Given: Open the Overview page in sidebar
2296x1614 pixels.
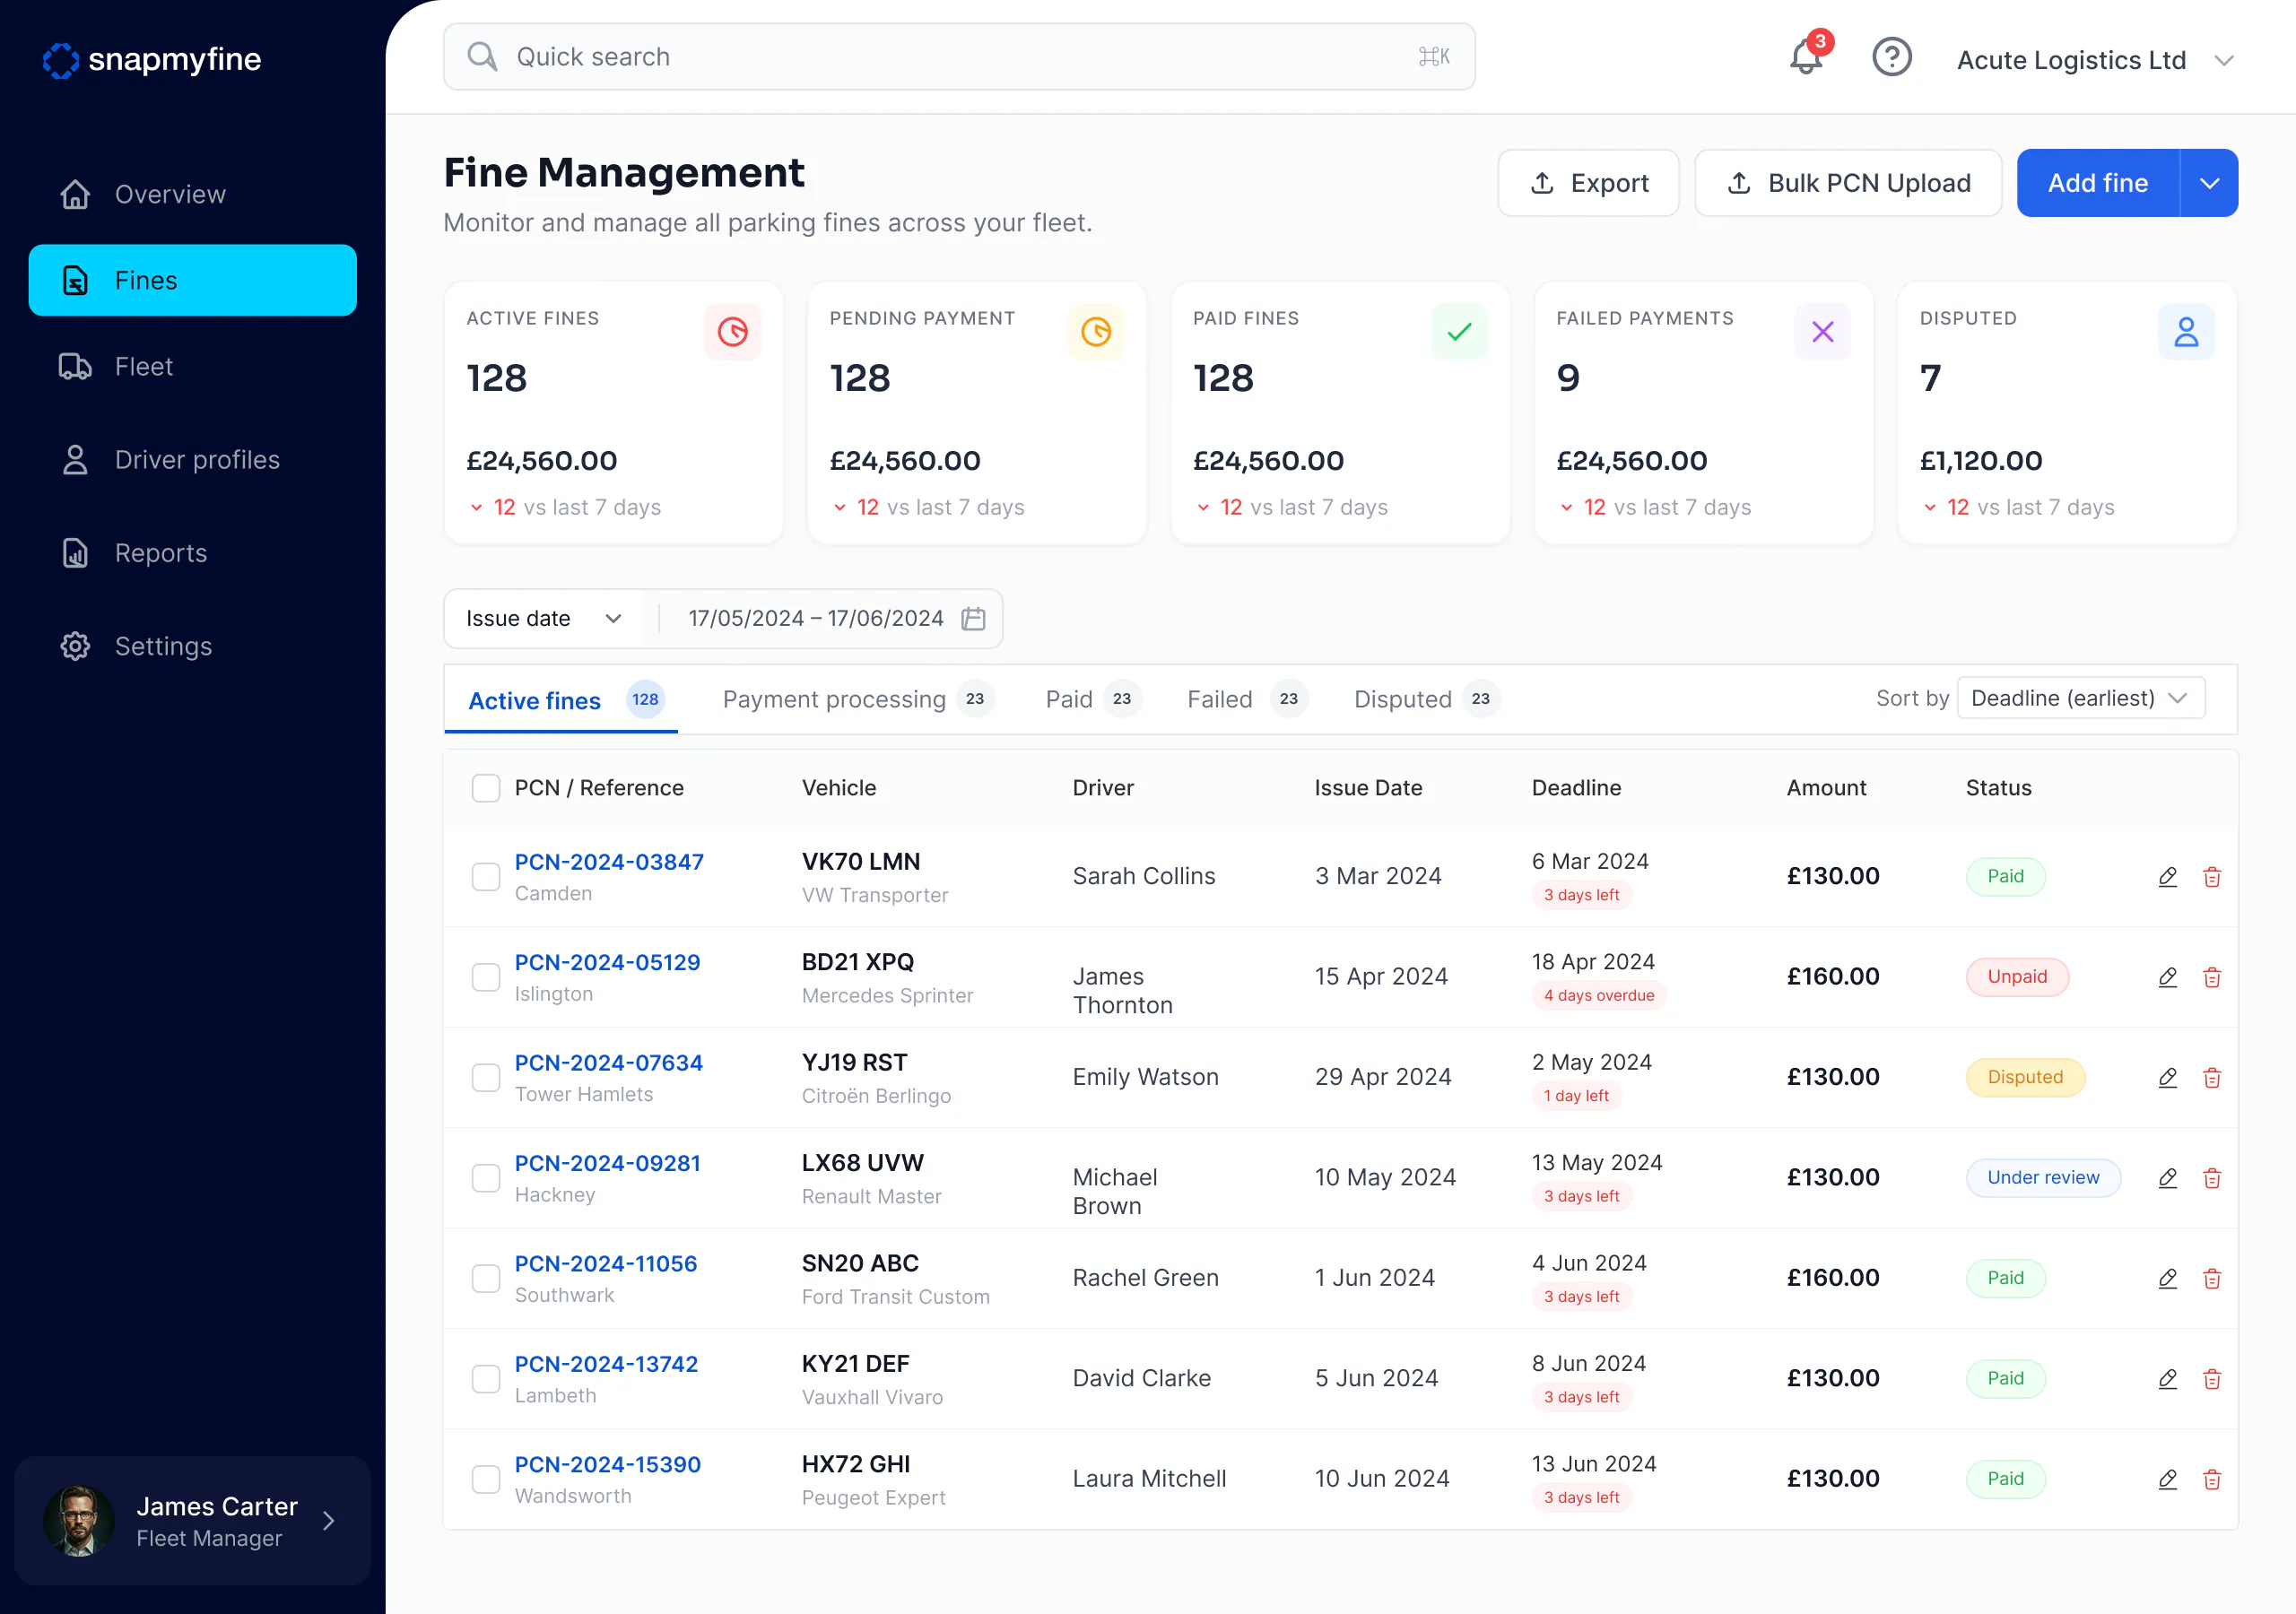Looking at the screenshot, I should tap(193, 194).
